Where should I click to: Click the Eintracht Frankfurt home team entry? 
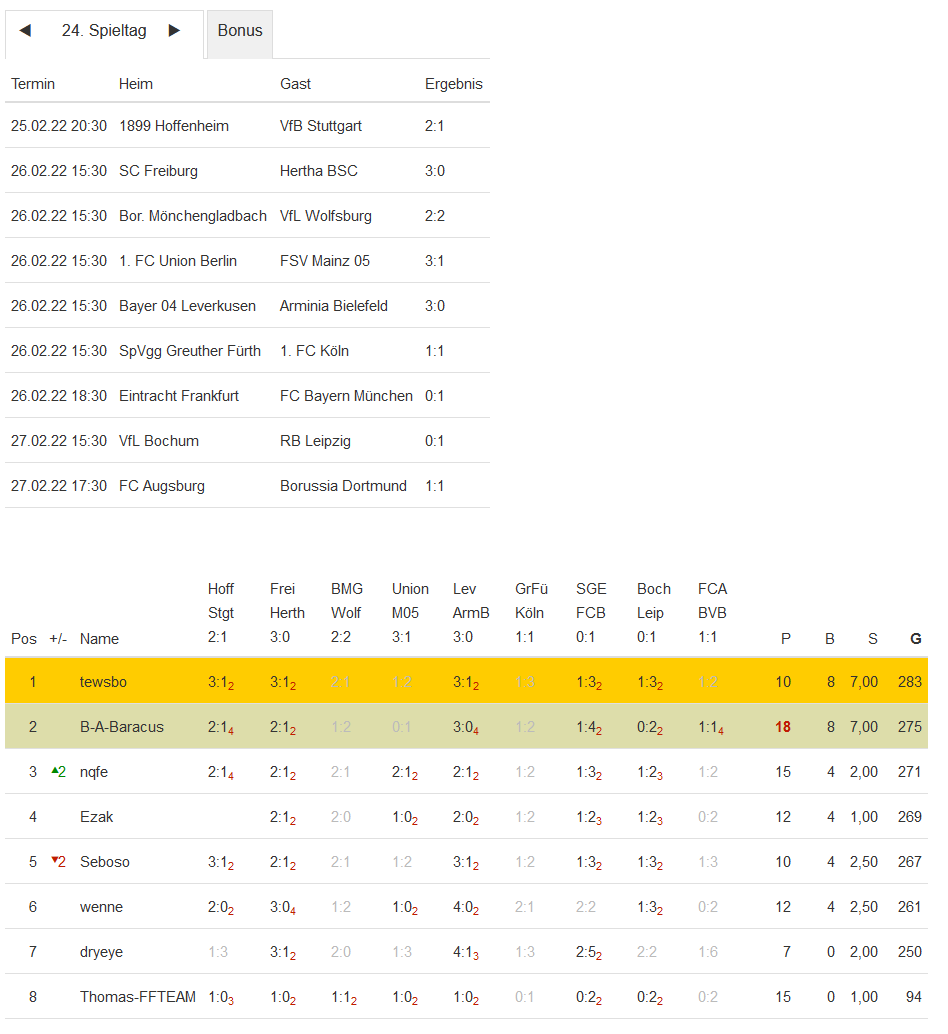point(179,396)
